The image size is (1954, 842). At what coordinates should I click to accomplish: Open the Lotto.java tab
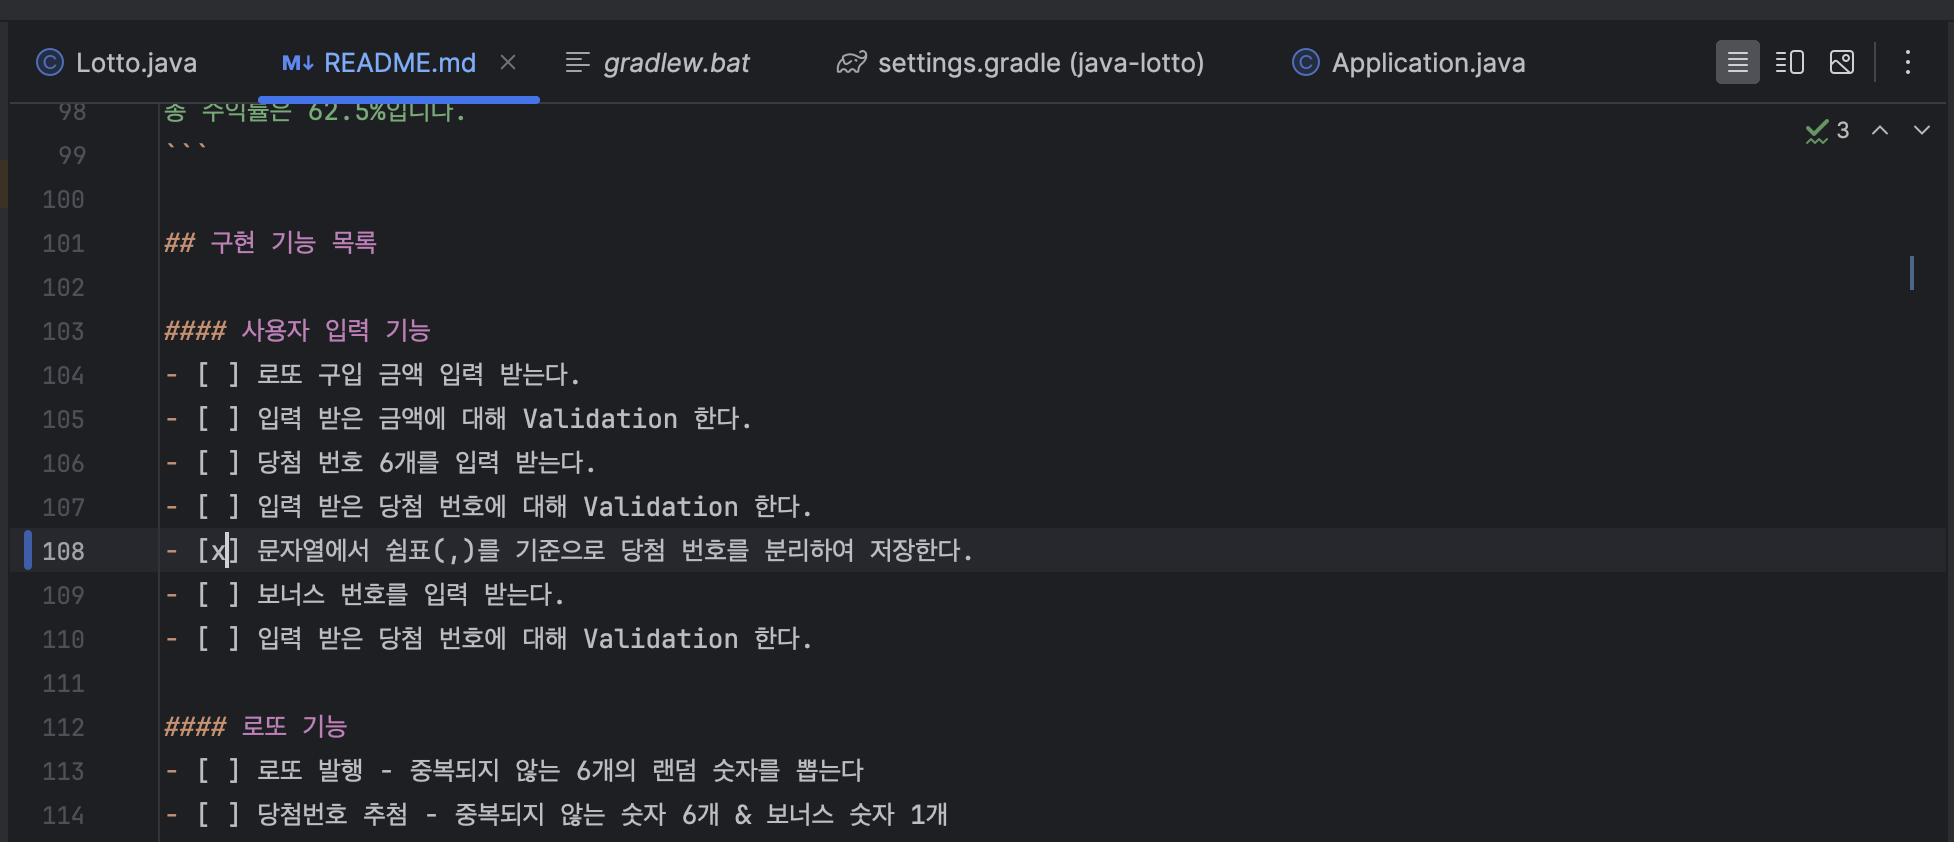(117, 63)
